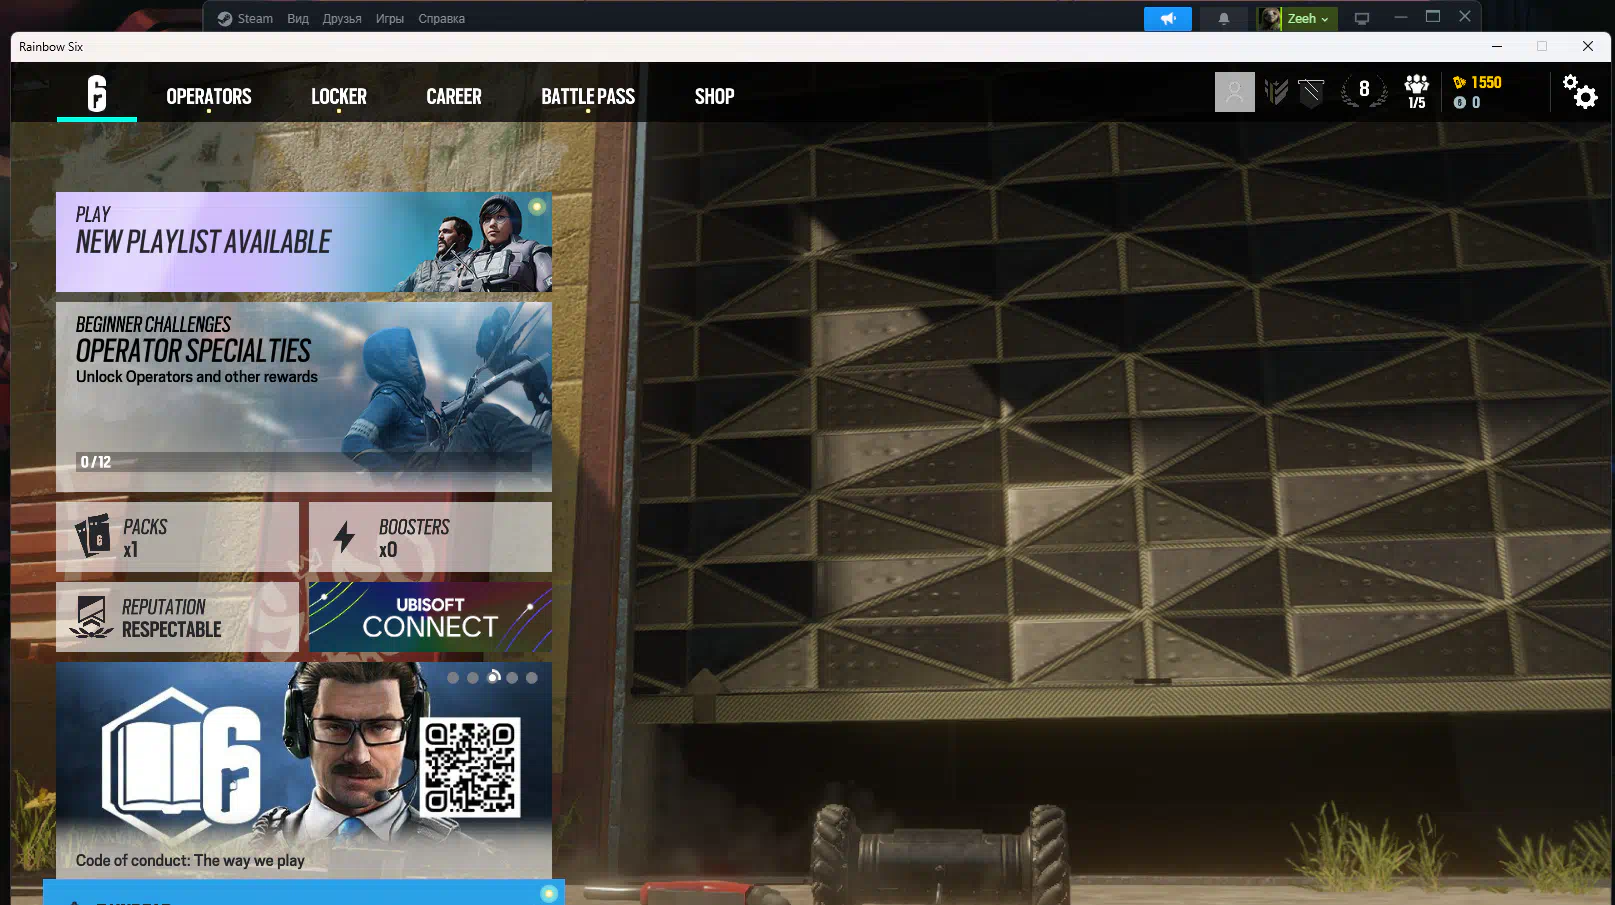Click the QR code in news card
This screenshot has height=905, width=1615.
(x=470, y=767)
